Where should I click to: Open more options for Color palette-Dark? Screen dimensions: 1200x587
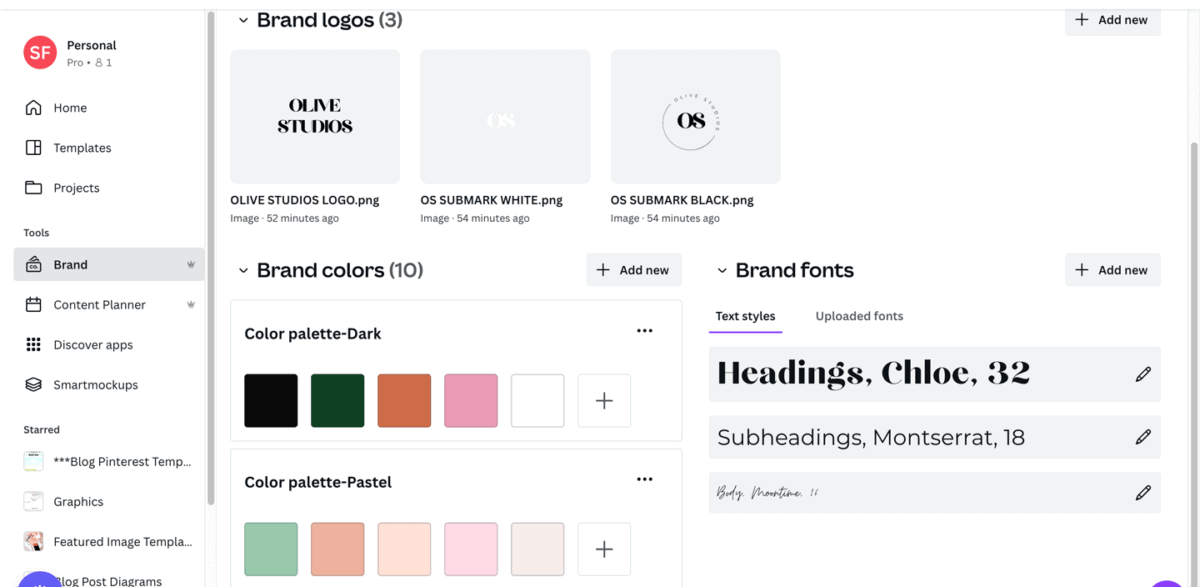coord(645,331)
